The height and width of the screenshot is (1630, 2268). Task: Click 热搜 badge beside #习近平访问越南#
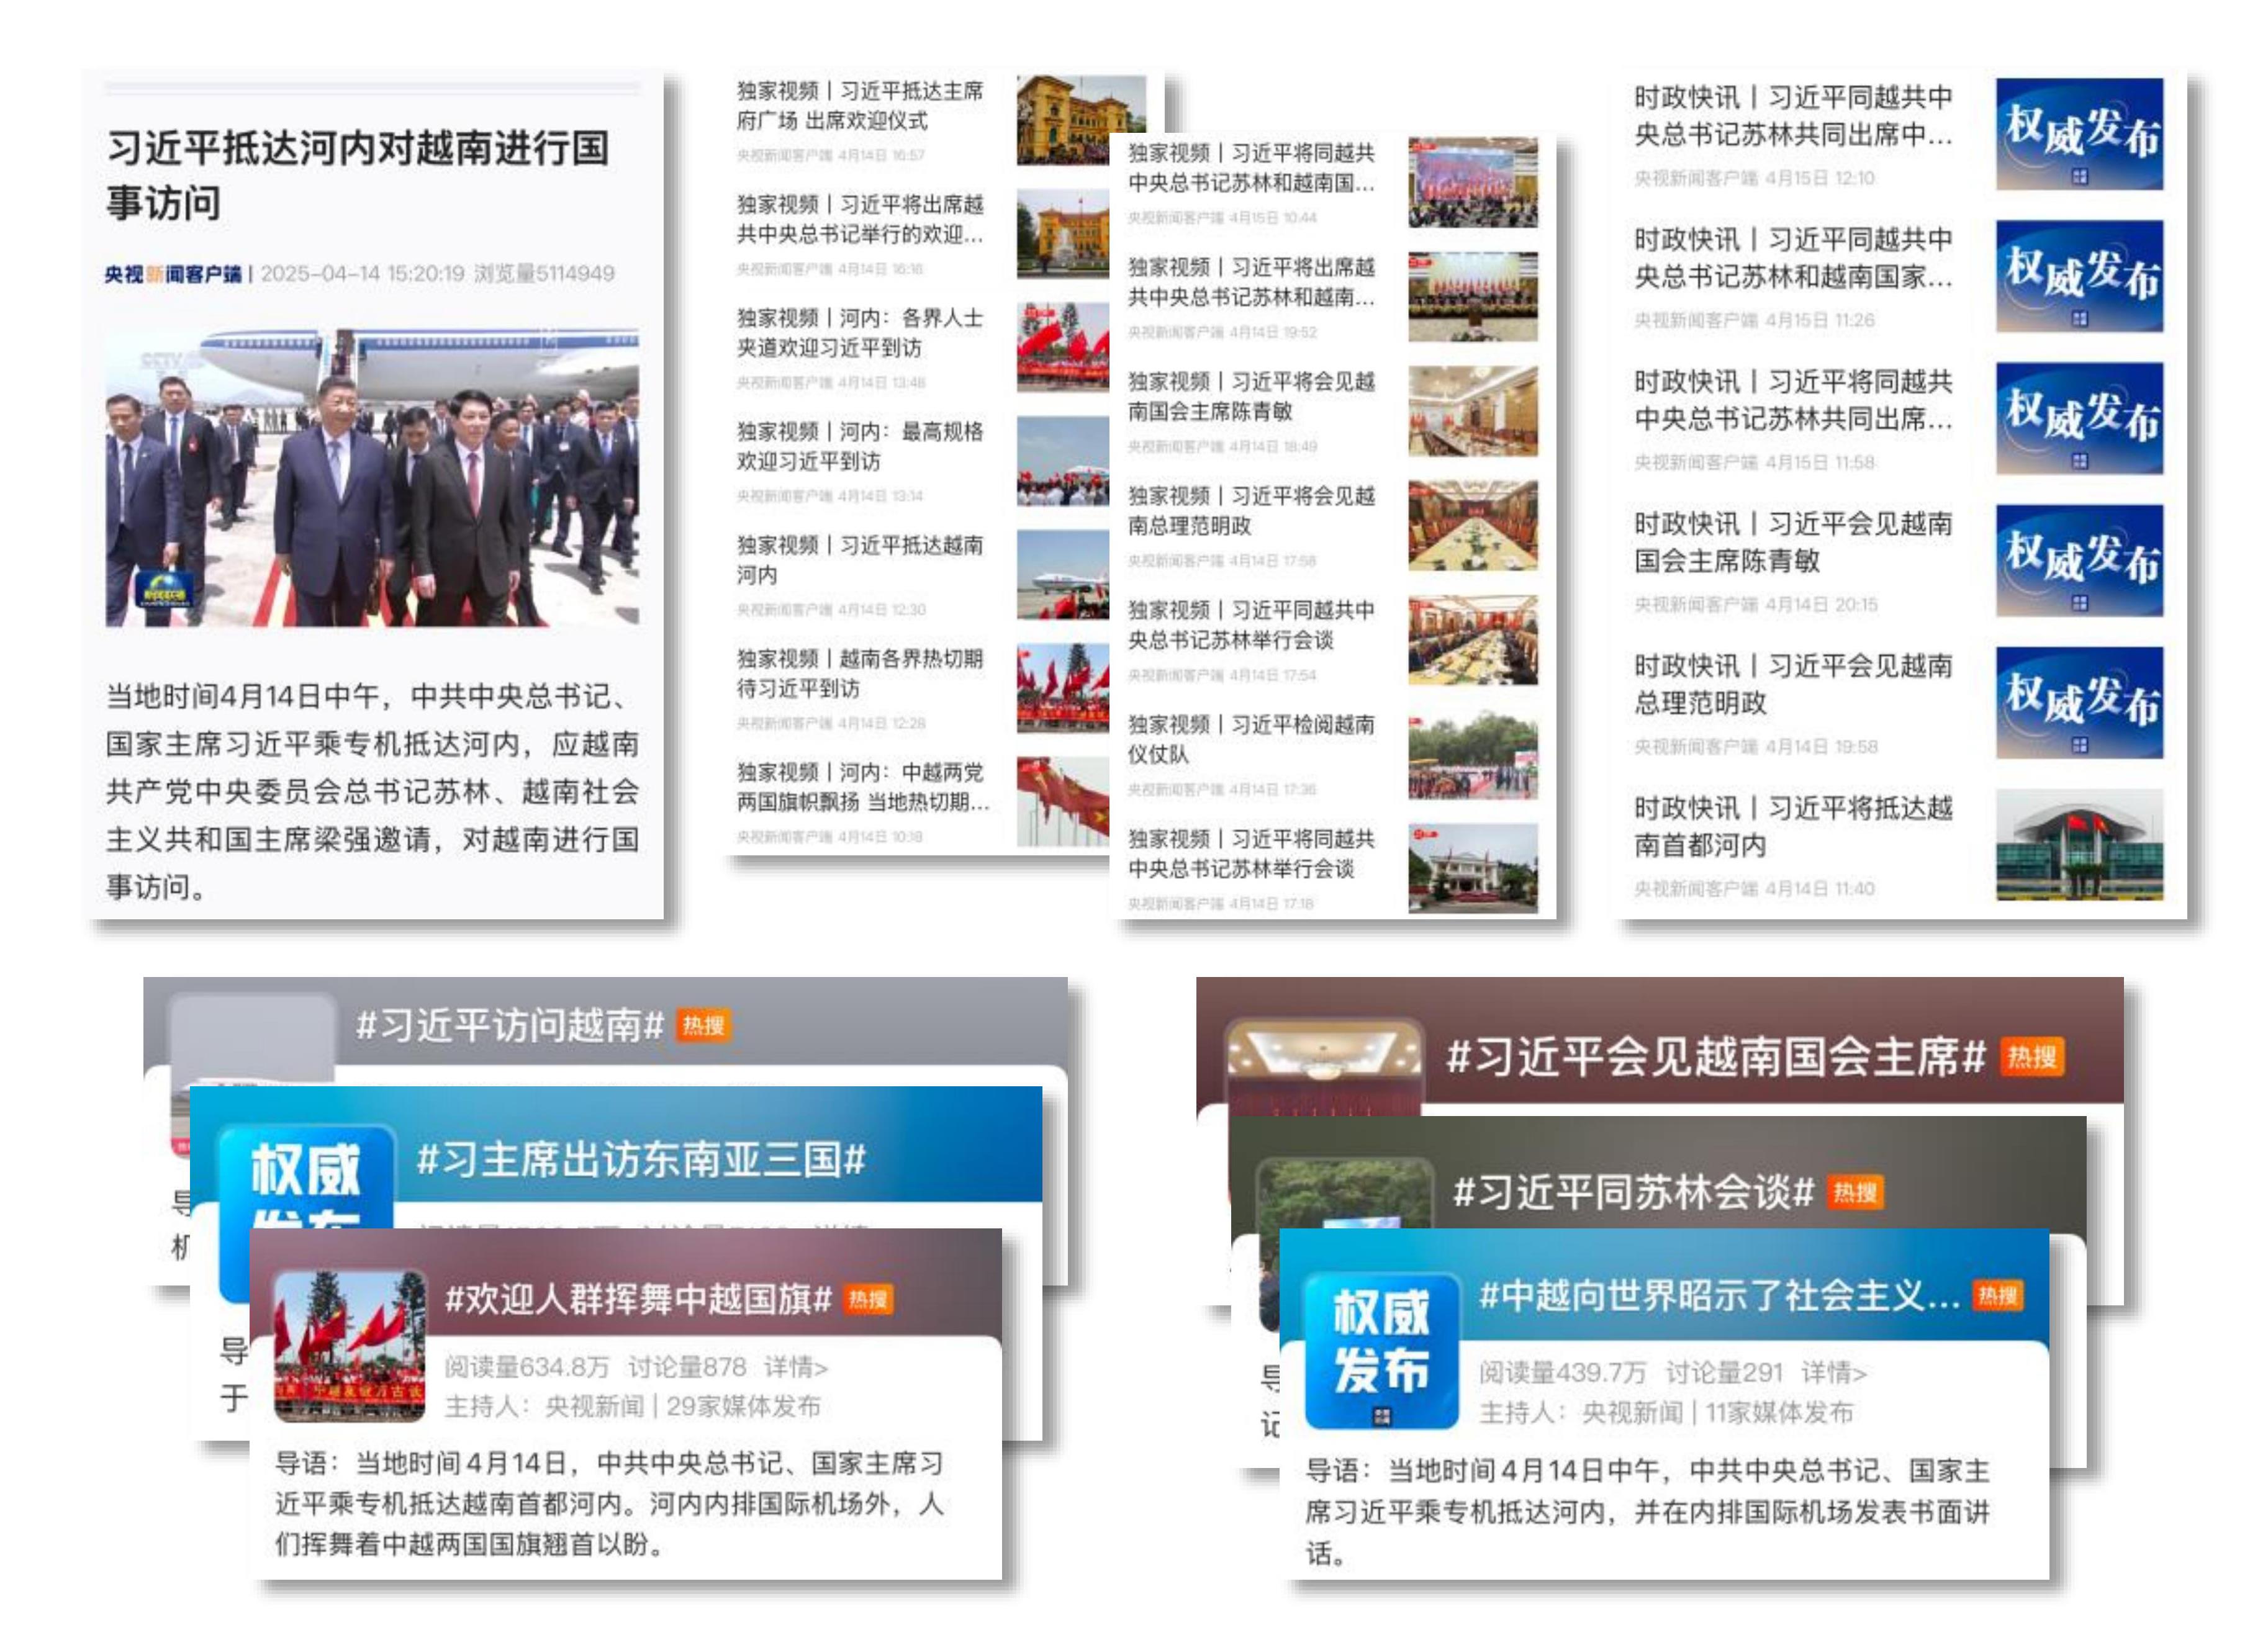coord(703,1025)
